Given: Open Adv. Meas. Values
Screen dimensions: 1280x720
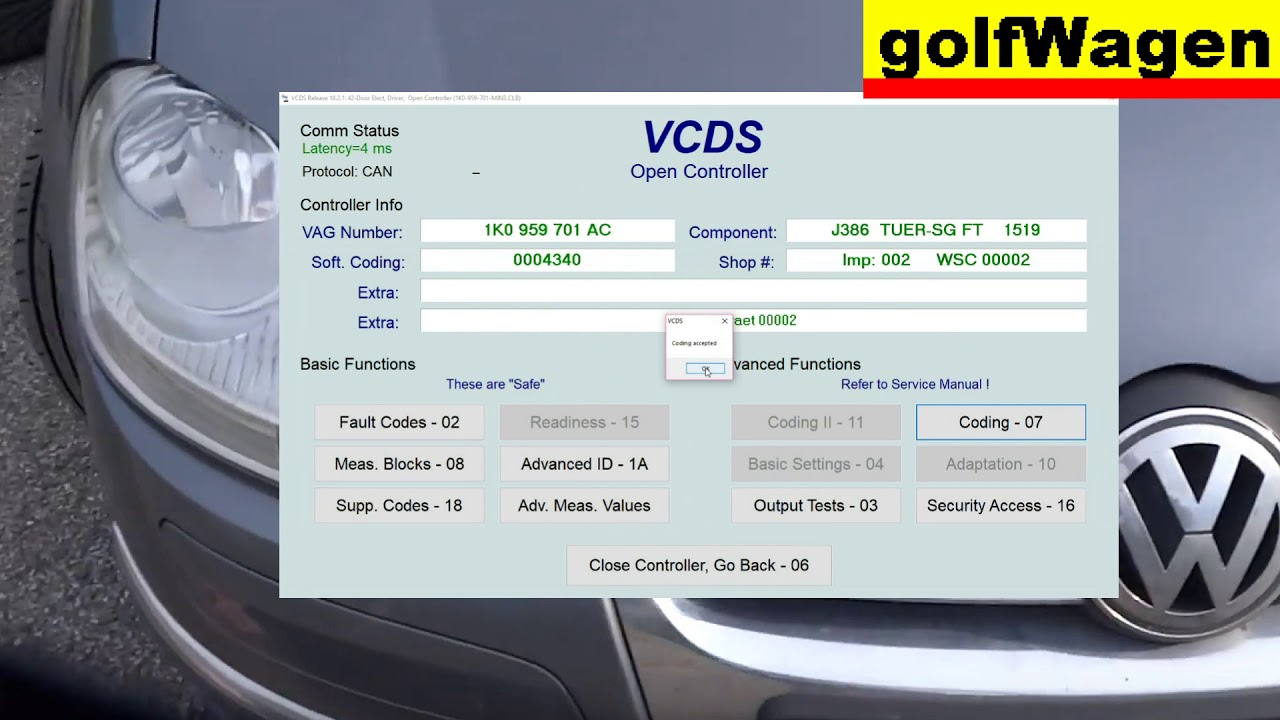Looking at the screenshot, I should click(x=584, y=505).
